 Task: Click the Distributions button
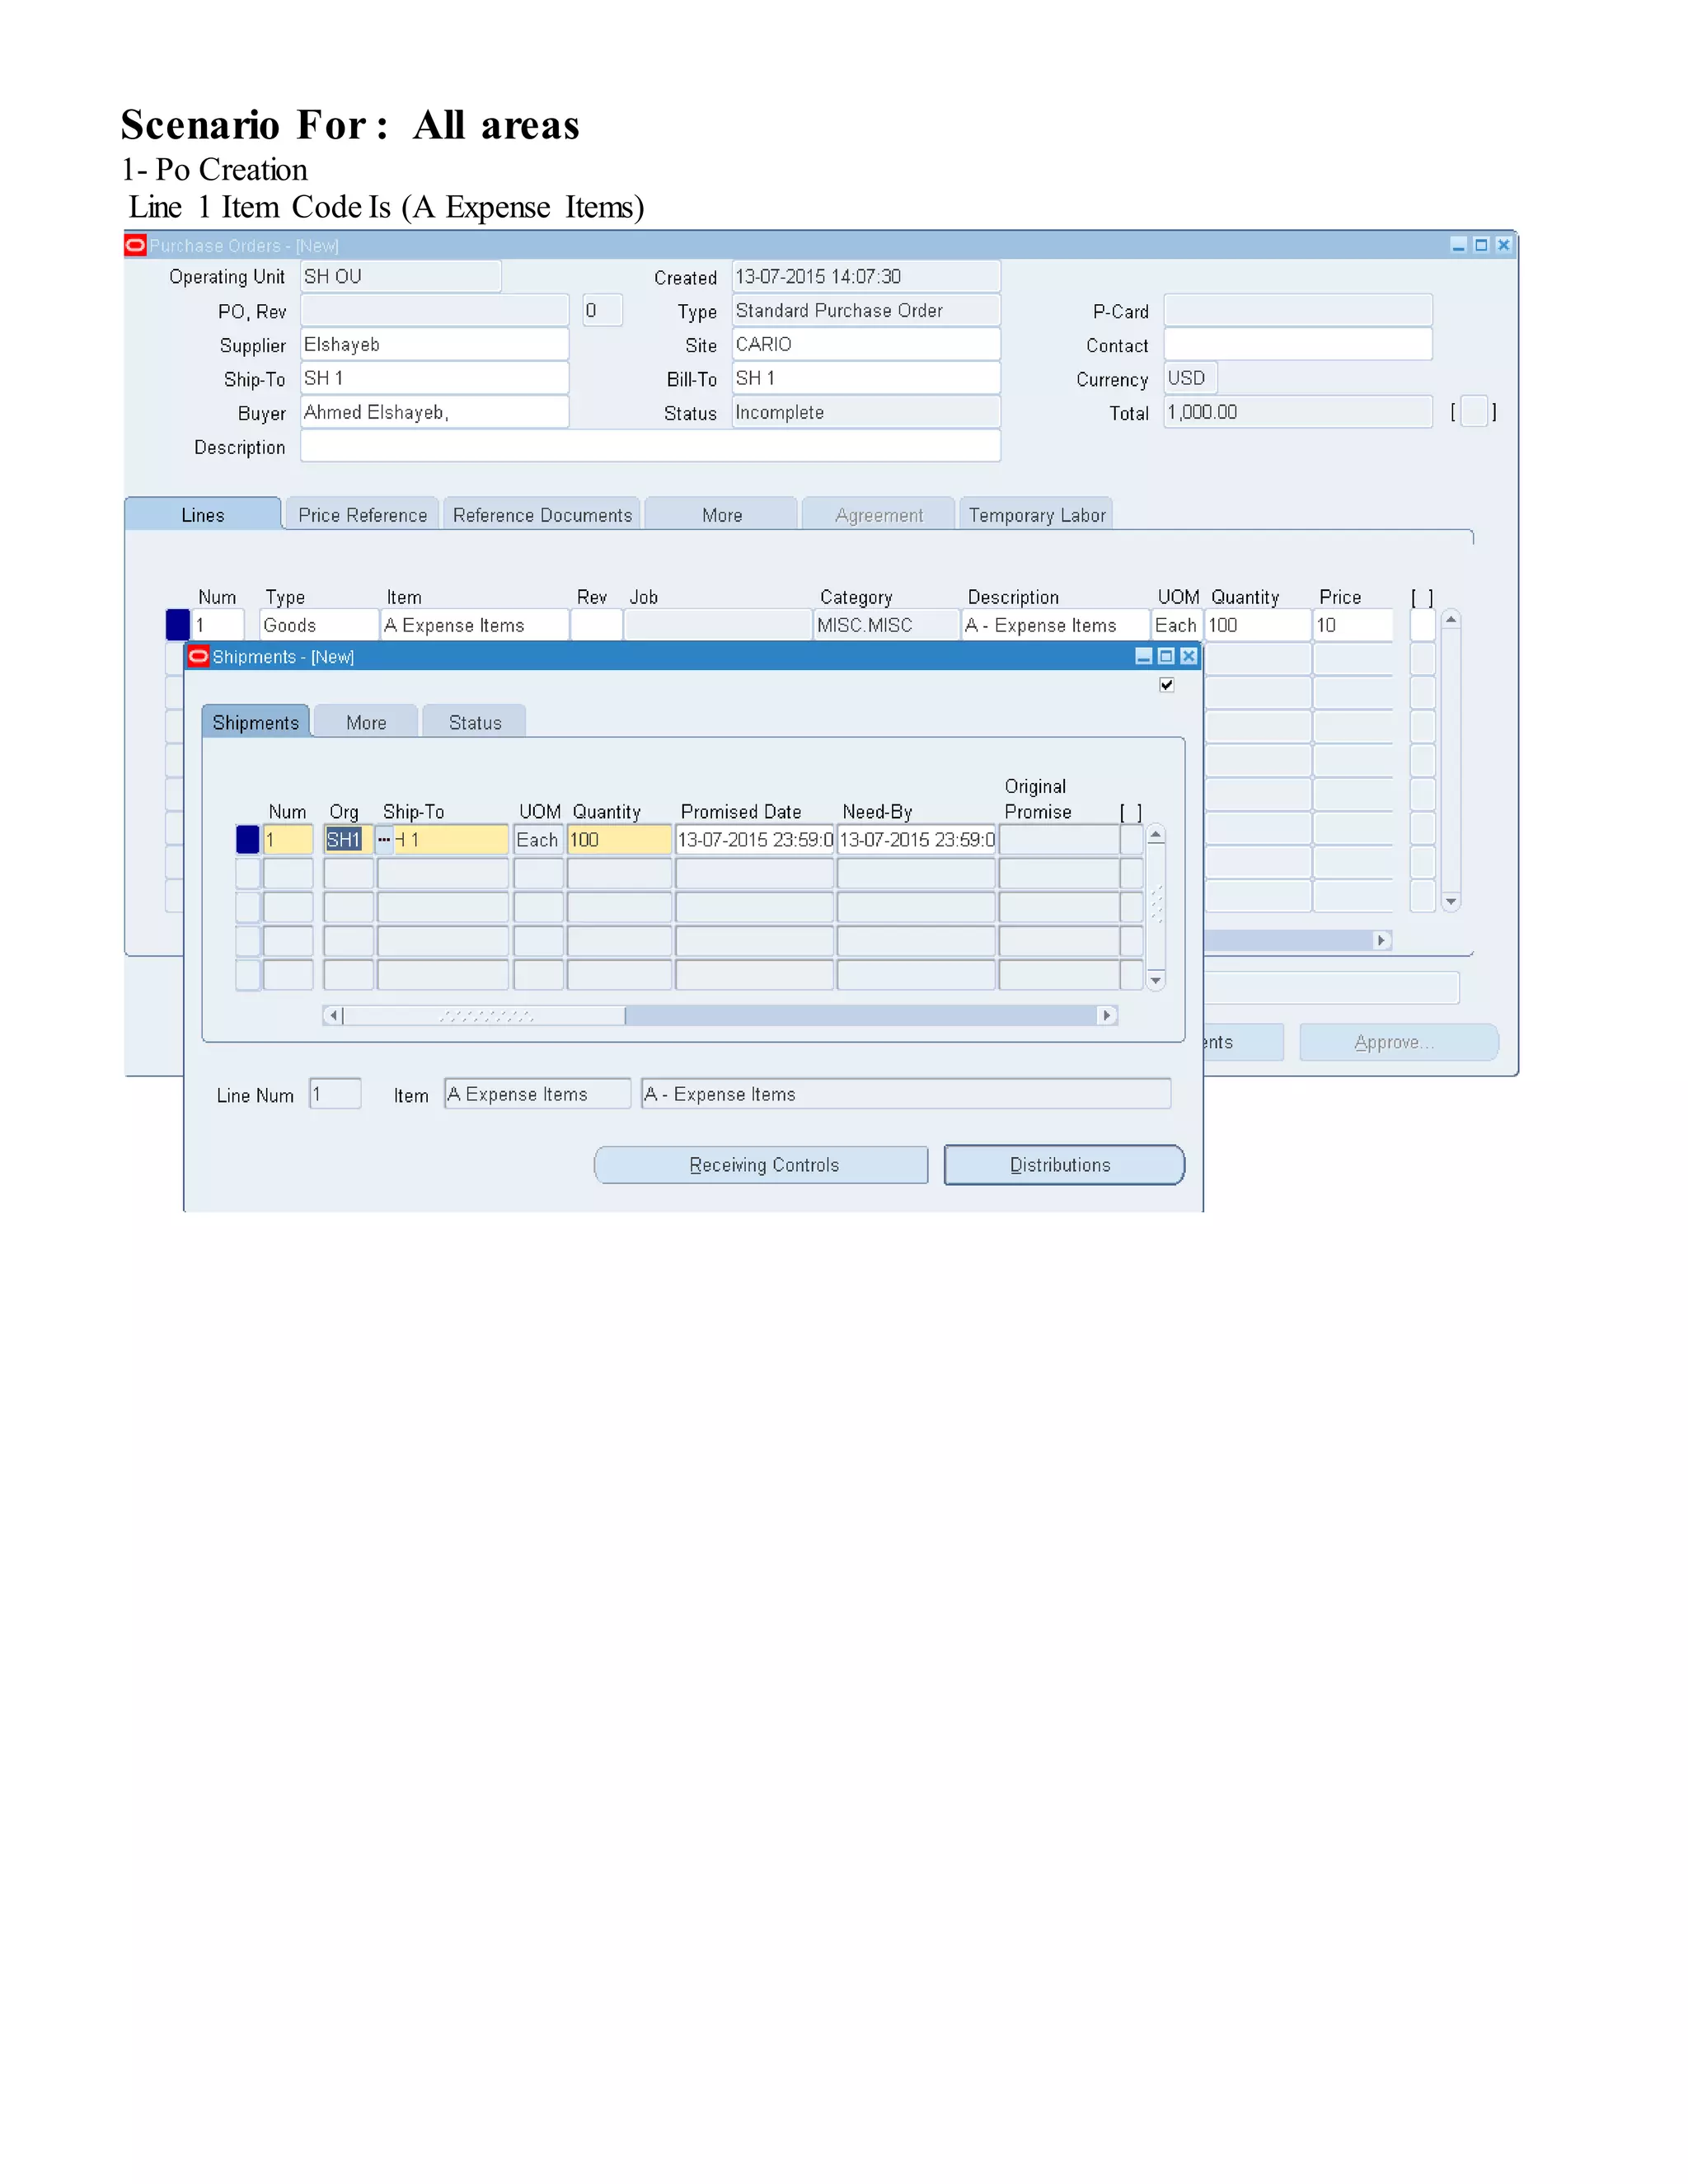point(1064,1165)
